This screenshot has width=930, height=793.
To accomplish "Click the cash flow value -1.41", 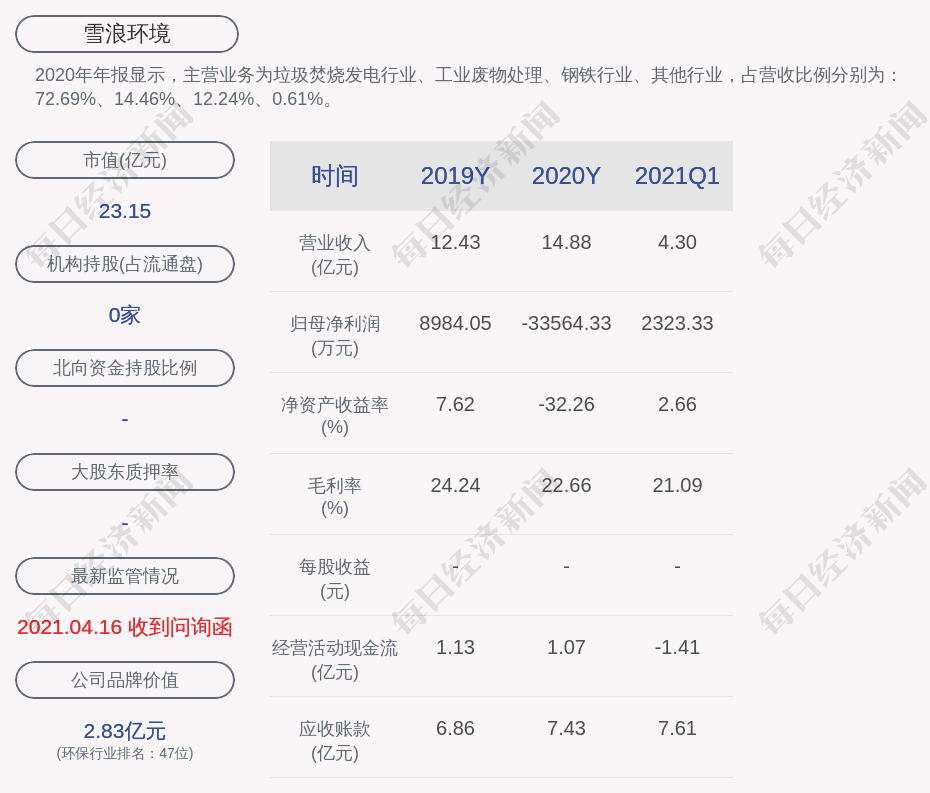I will [677, 648].
